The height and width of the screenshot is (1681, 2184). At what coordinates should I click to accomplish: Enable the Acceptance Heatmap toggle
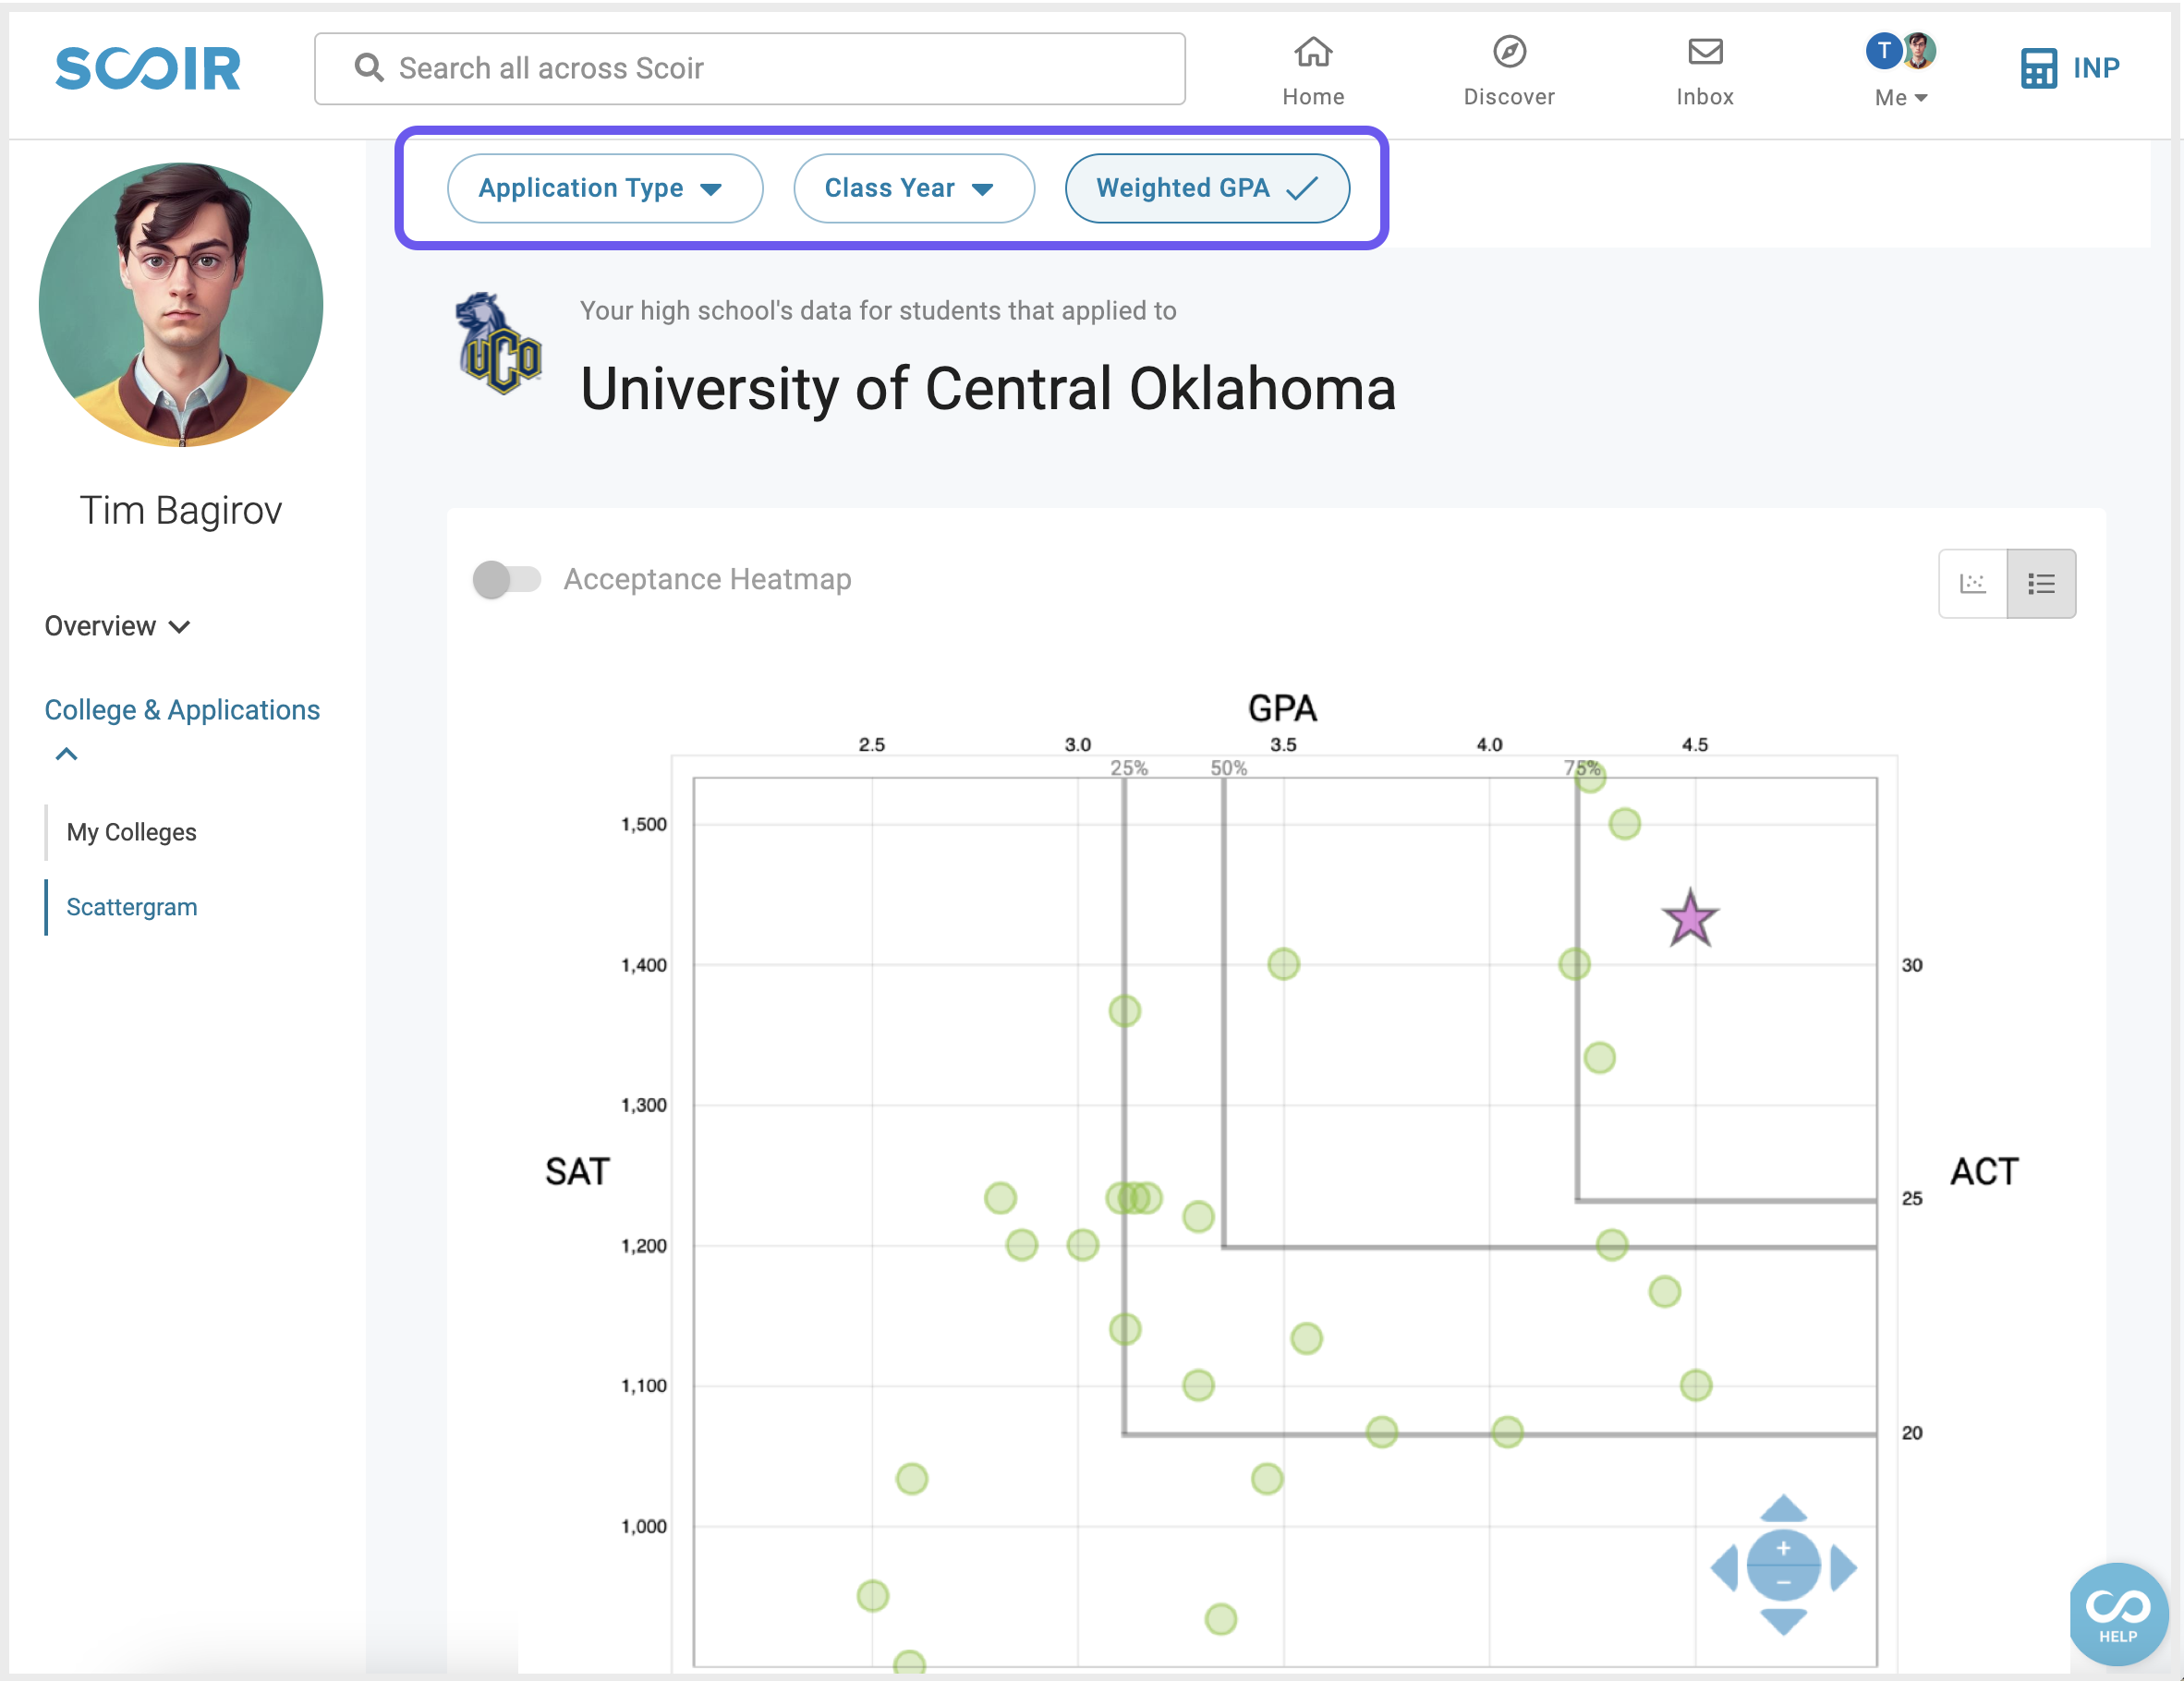pos(506,579)
